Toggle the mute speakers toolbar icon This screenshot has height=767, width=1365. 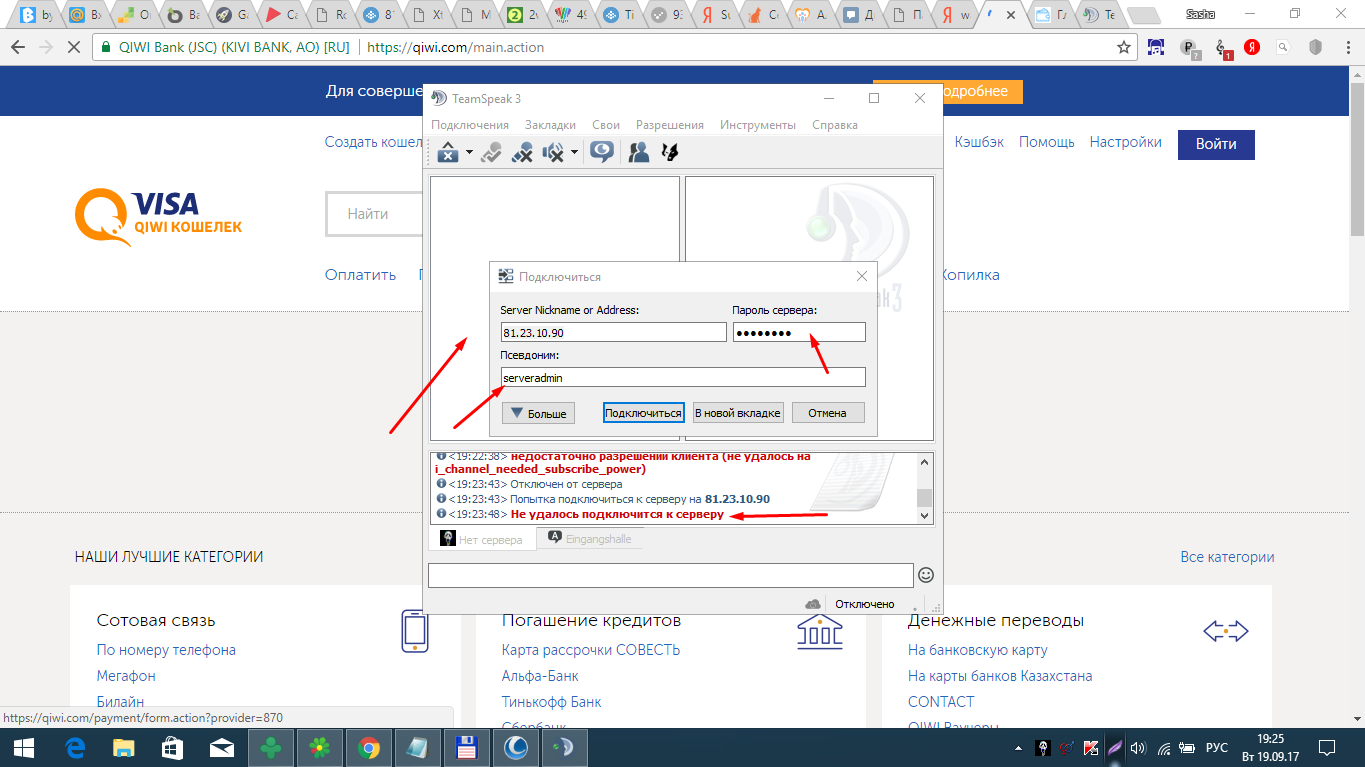click(x=553, y=152)
